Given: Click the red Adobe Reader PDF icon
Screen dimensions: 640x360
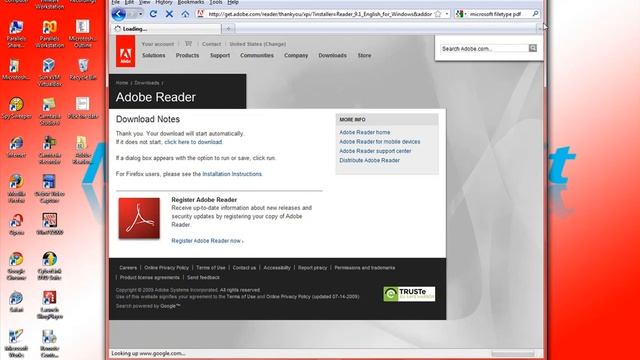Looking at the screenshot, I should click(x=139, y=218).
